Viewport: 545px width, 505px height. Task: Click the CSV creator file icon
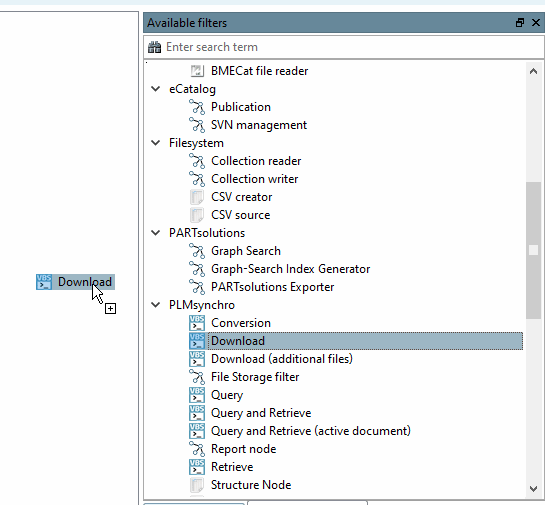pos(197,197)
